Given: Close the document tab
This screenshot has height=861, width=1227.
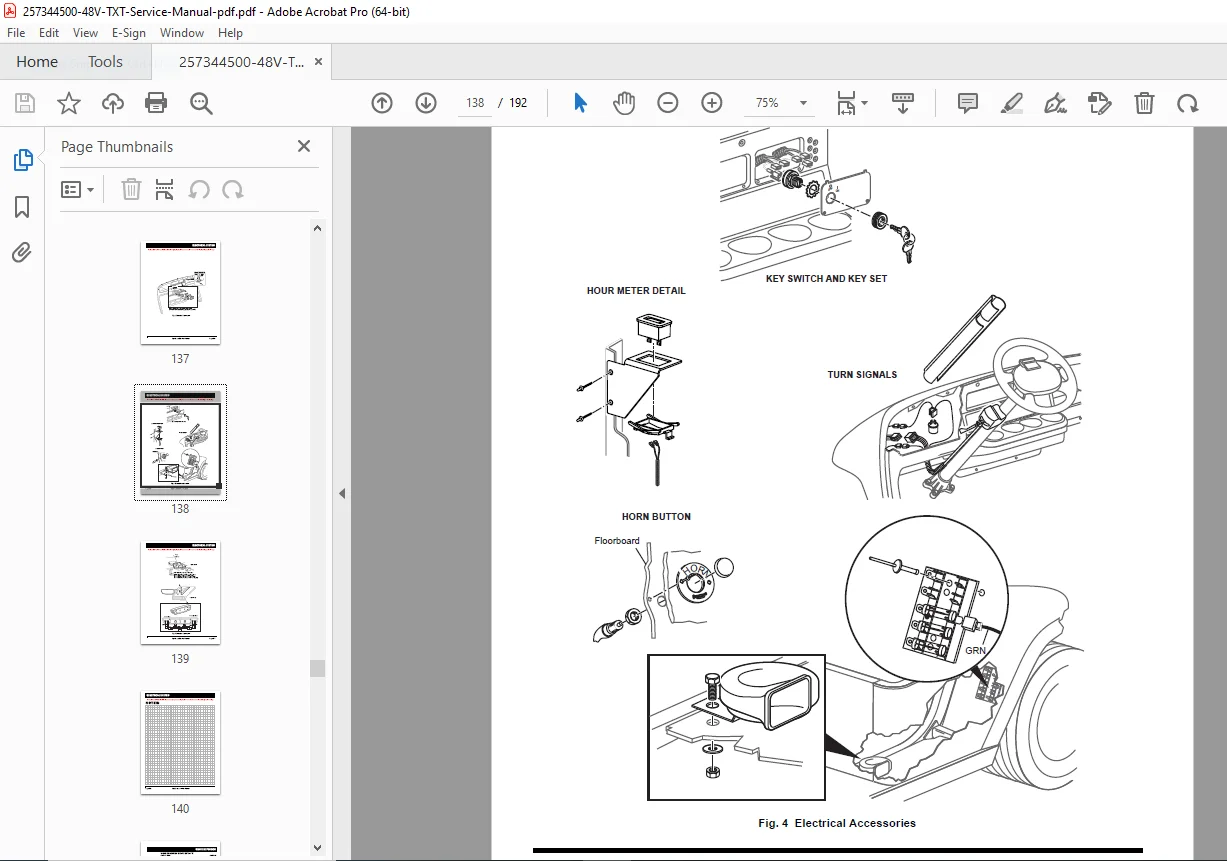Looking at the screenshot, I should (319, 62).
